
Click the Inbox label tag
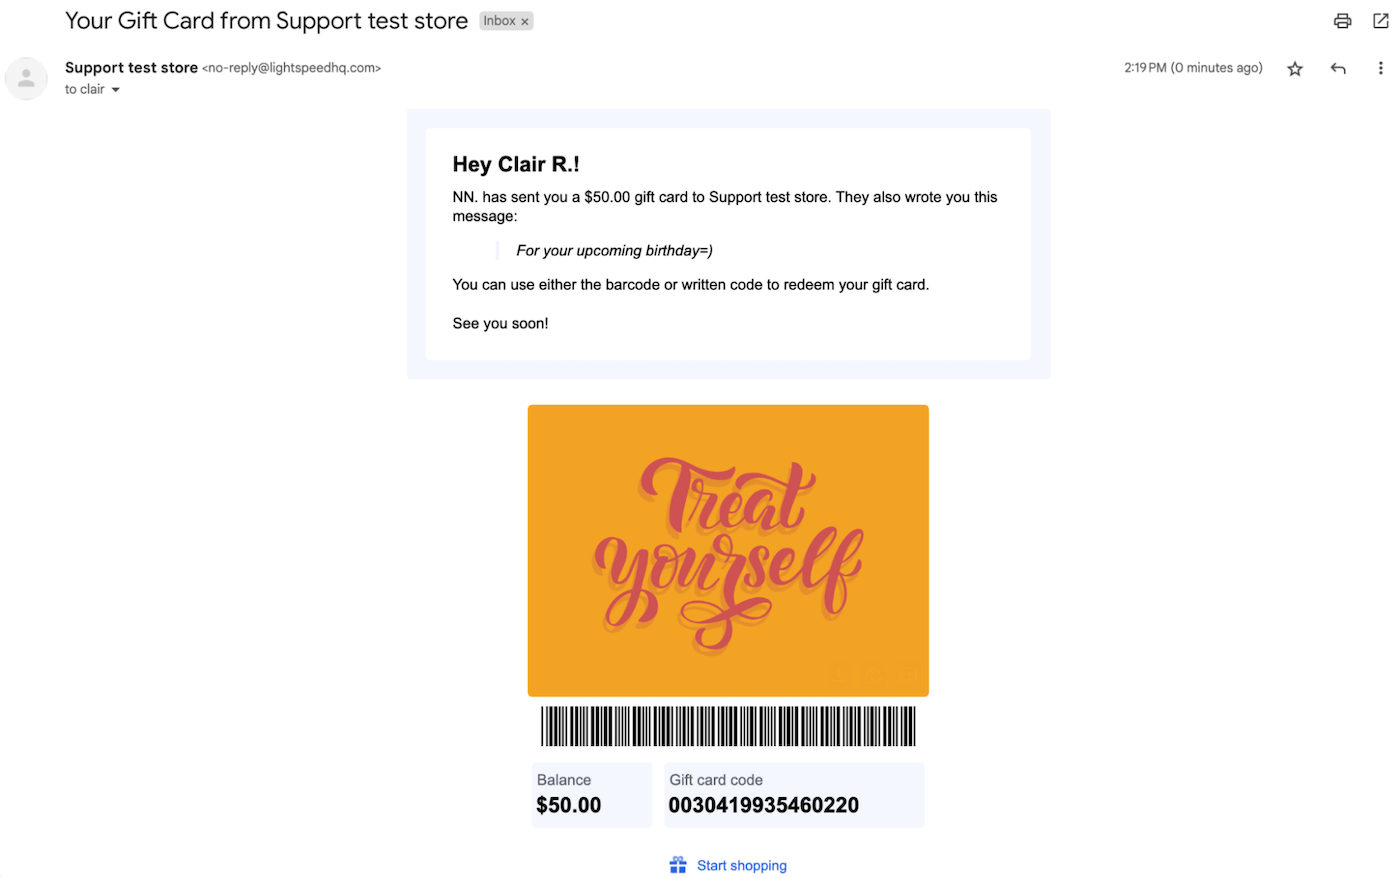coord(499,21)
